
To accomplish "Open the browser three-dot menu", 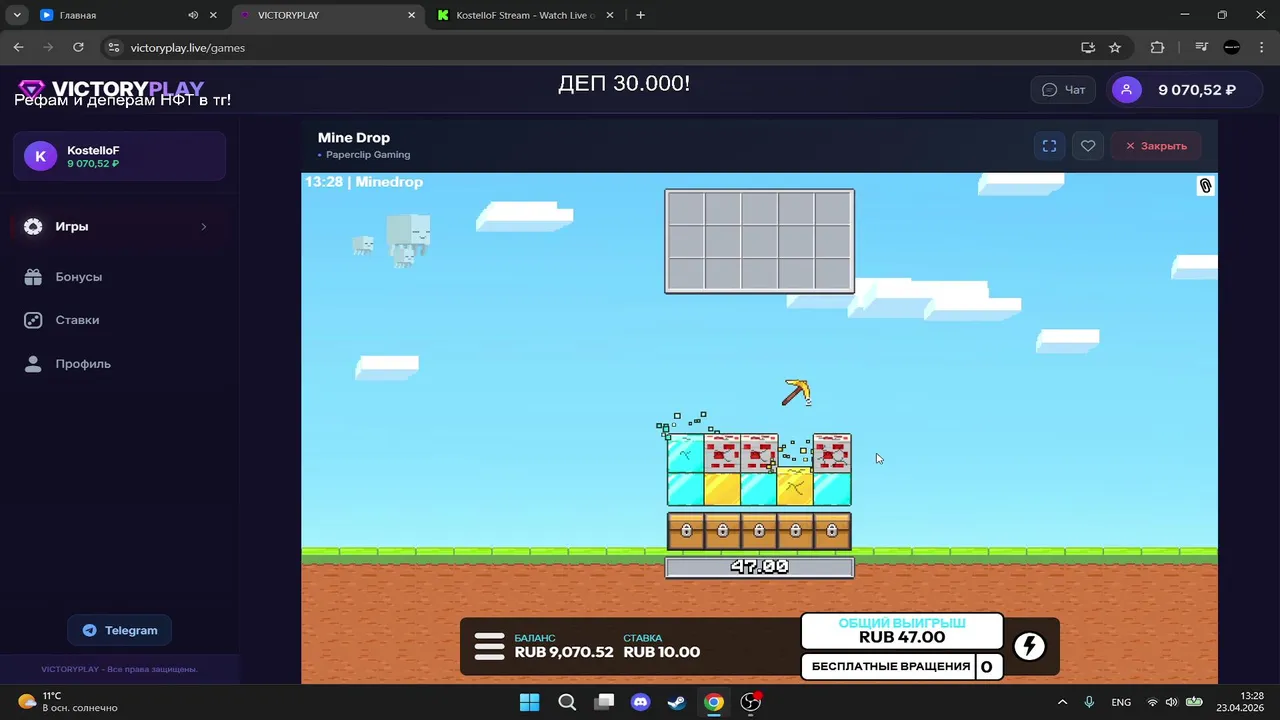I will [1261, 47].
